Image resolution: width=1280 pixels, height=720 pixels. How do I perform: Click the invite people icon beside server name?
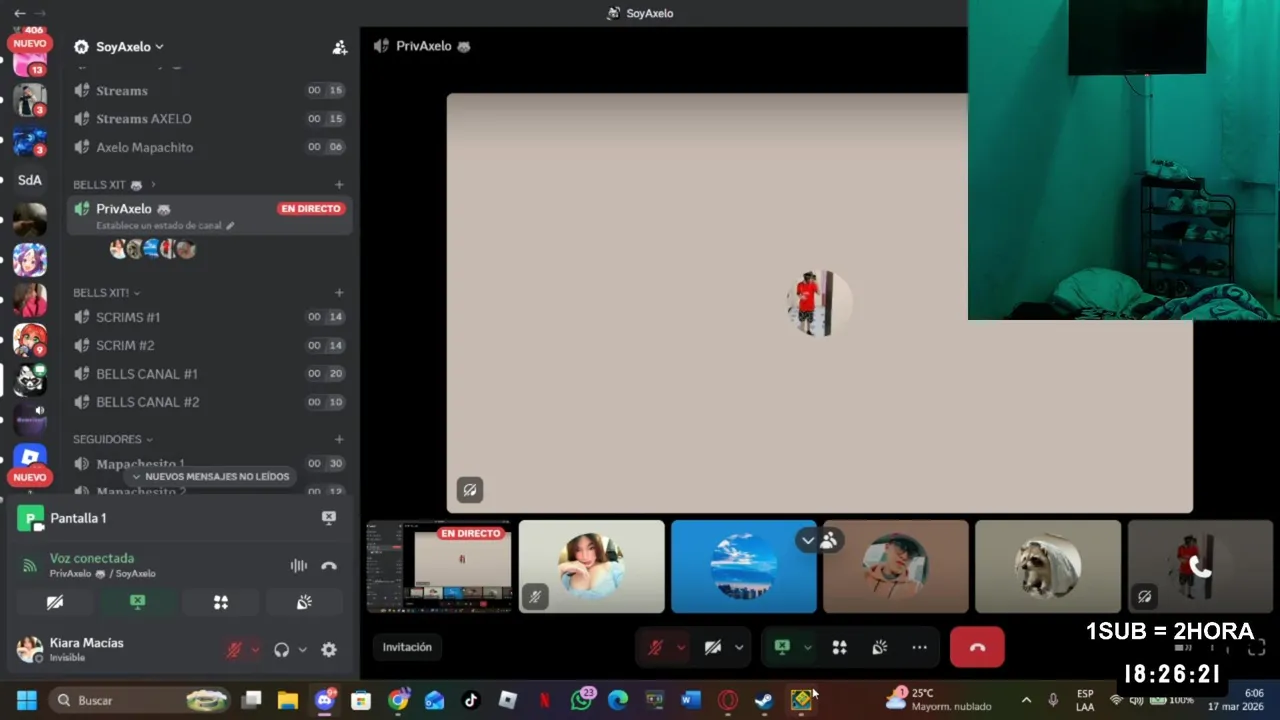340,47
